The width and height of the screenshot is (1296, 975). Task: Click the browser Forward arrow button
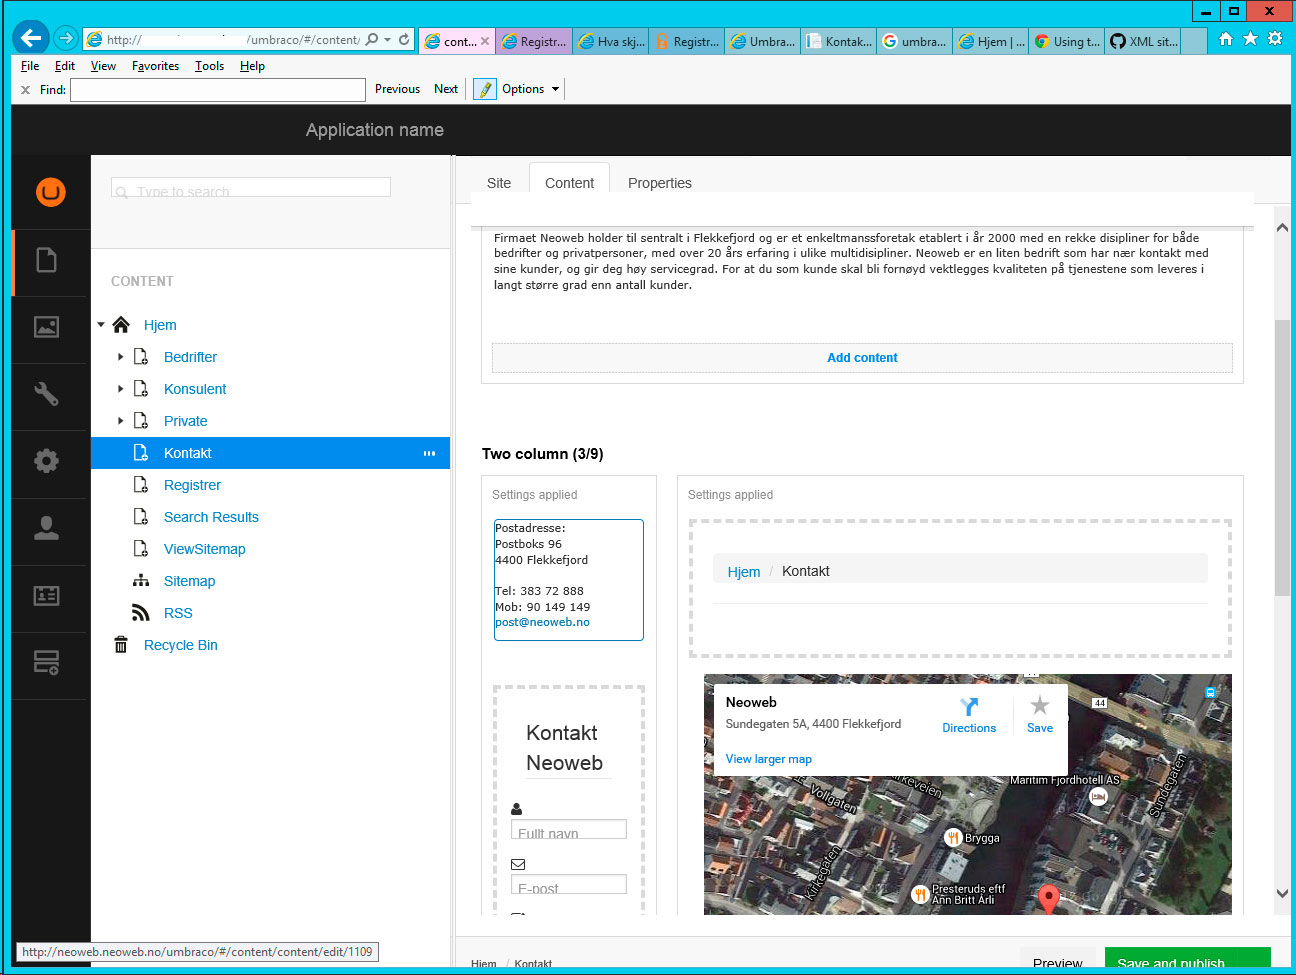click(x=66, y=38)
